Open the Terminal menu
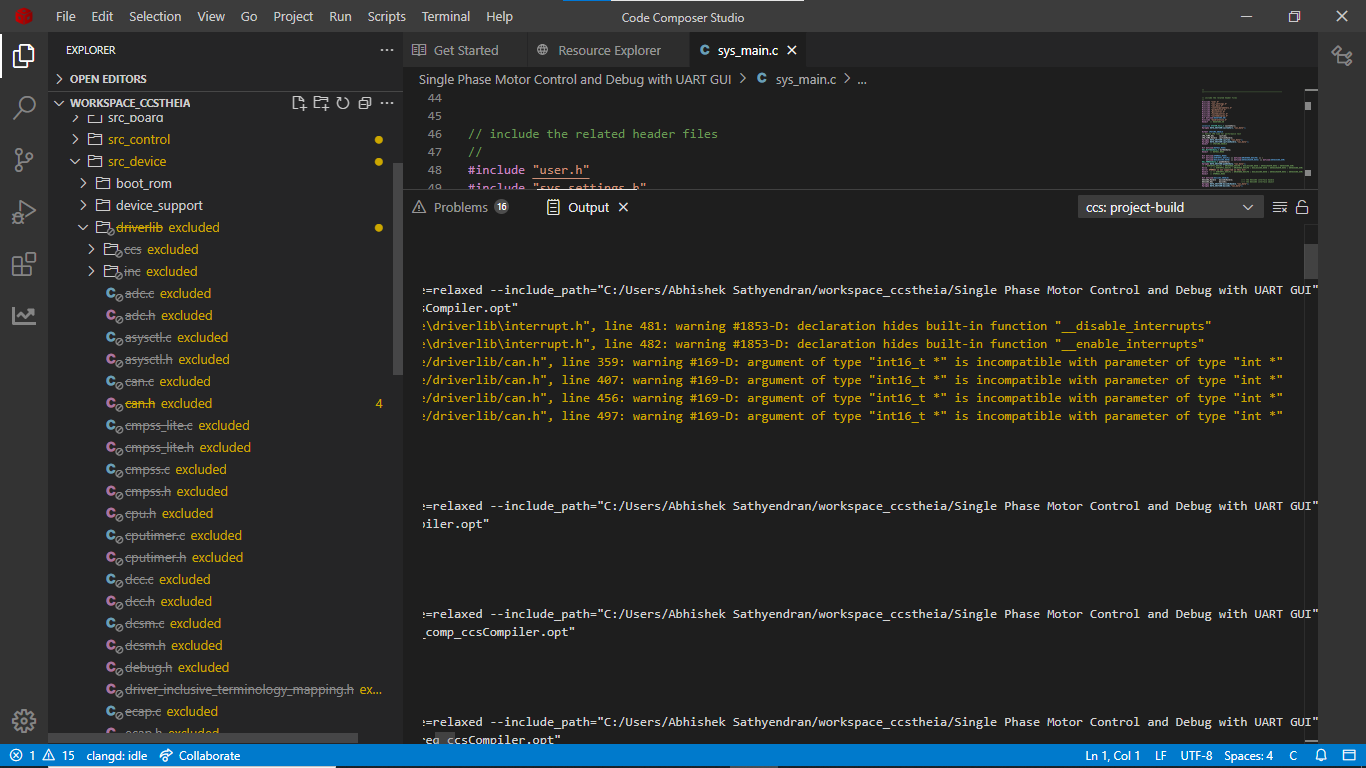 point(445,17)
